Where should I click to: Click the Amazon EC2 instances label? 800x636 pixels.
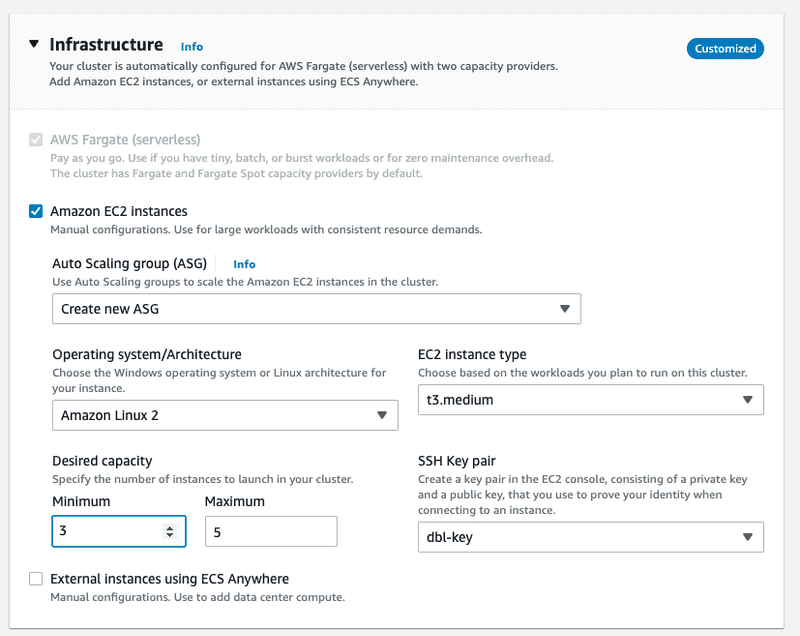tap(119, 211)
